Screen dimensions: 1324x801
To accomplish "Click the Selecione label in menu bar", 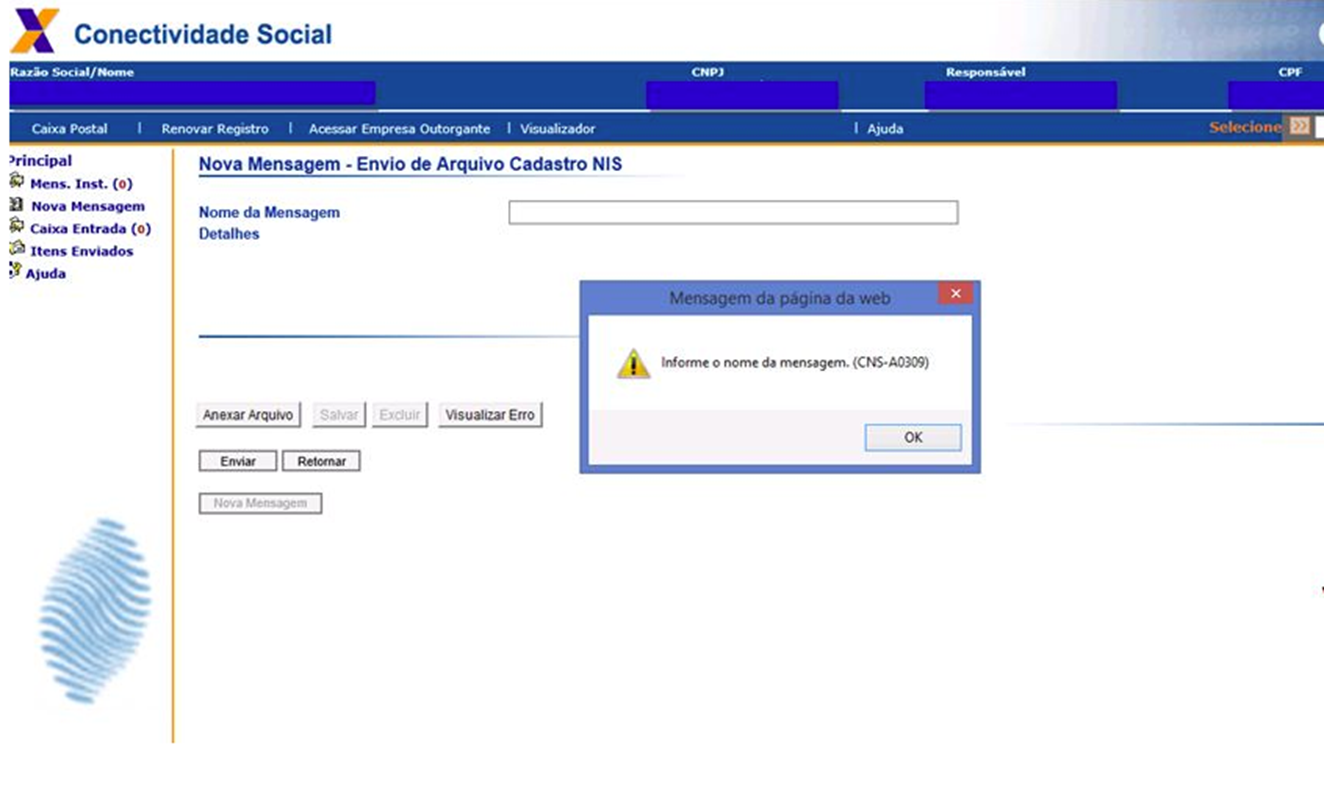I will [1245, 127].
